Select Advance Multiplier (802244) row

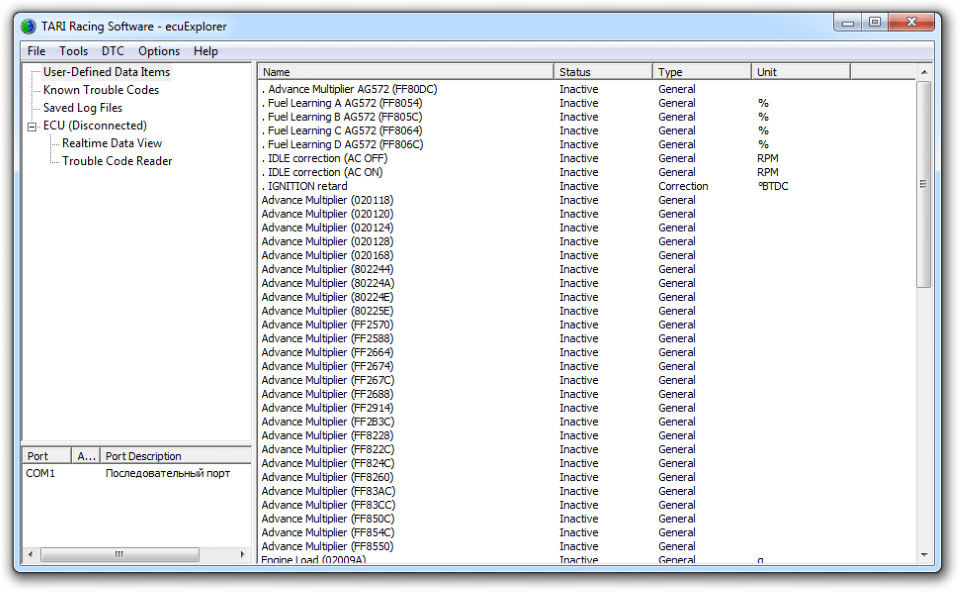[587, 269]
